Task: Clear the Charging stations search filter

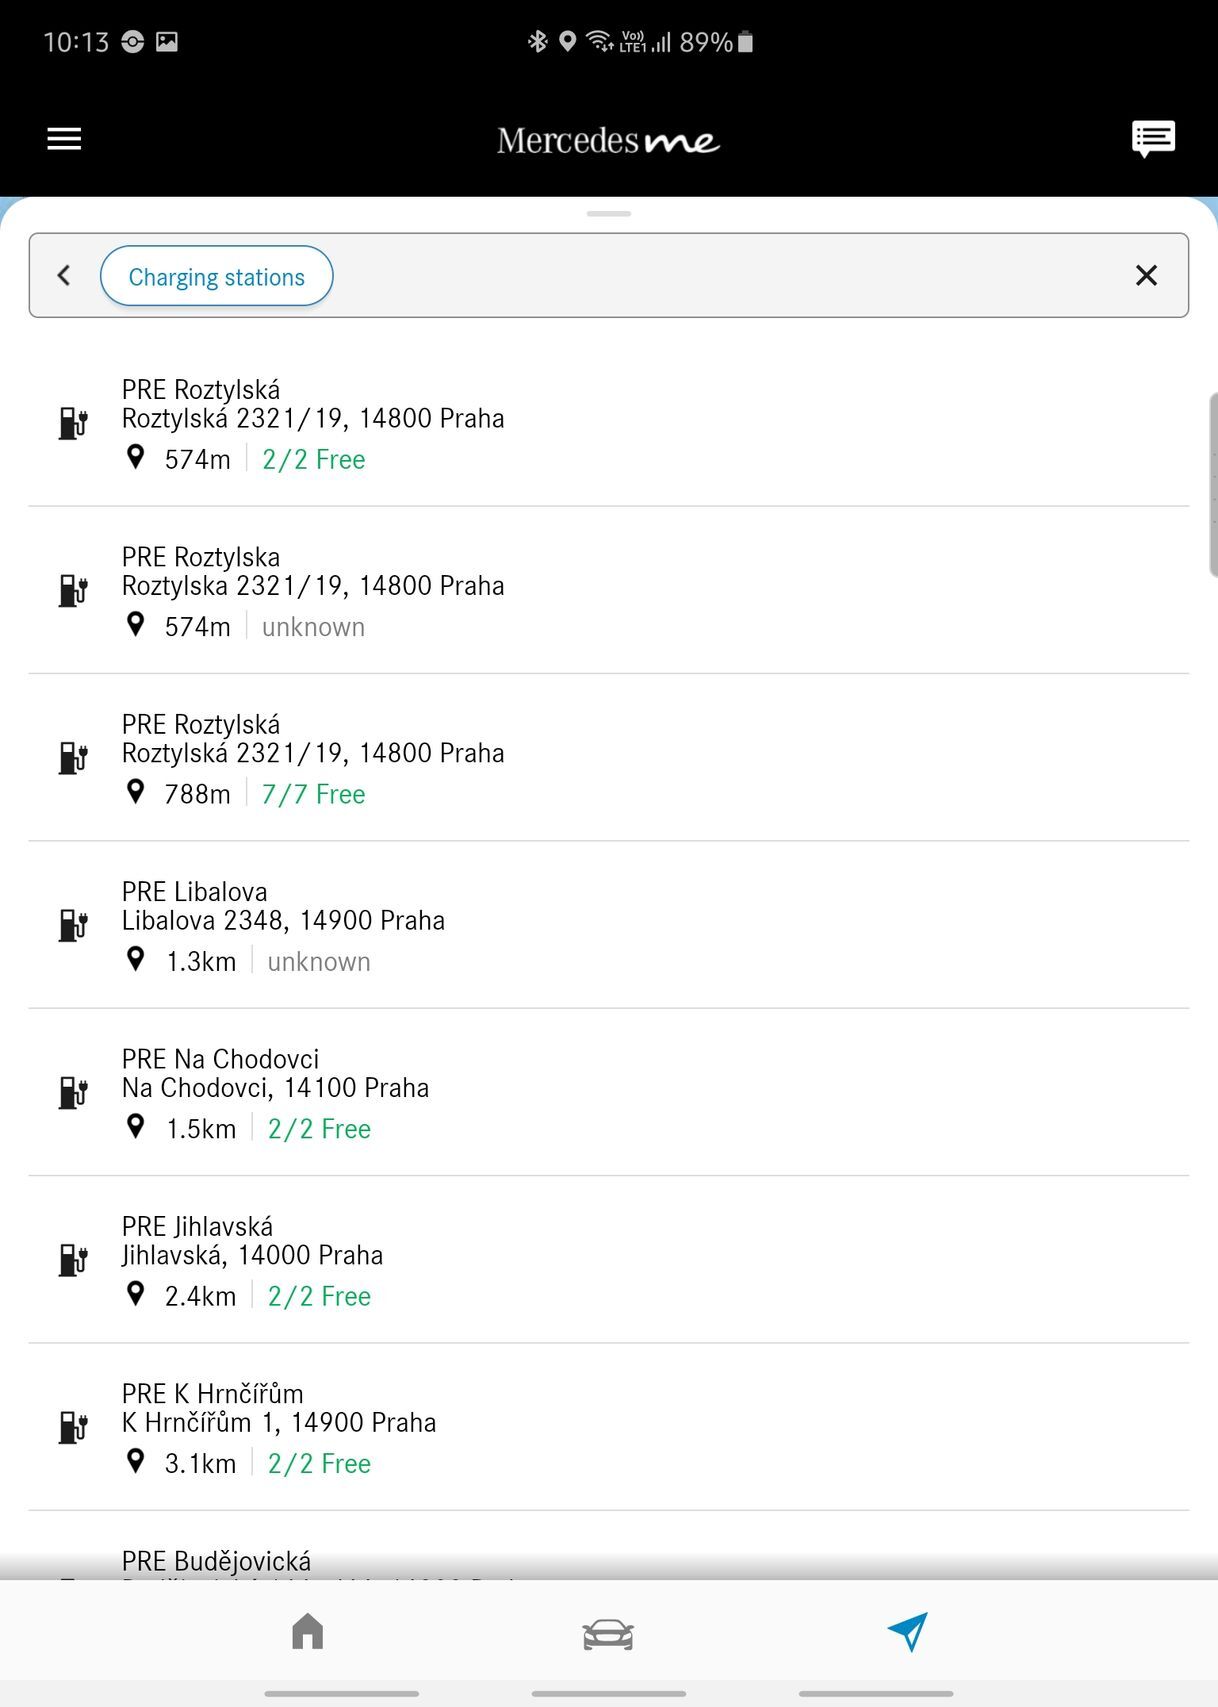Action: 1146,275
